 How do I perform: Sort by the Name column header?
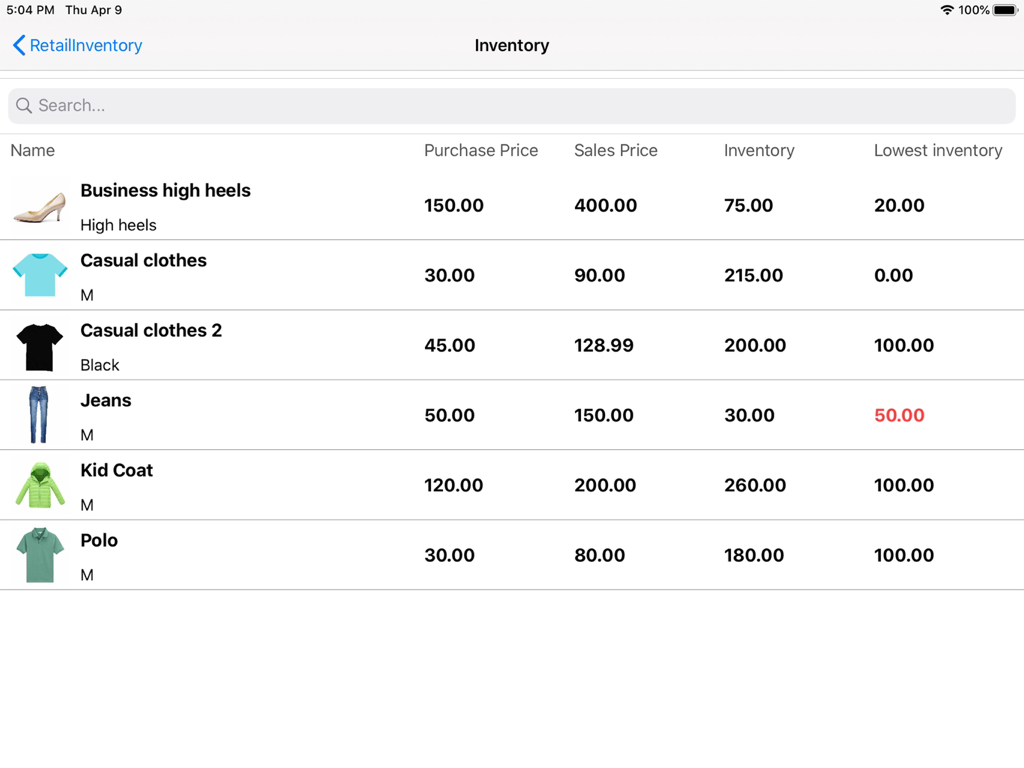[32, 150]
